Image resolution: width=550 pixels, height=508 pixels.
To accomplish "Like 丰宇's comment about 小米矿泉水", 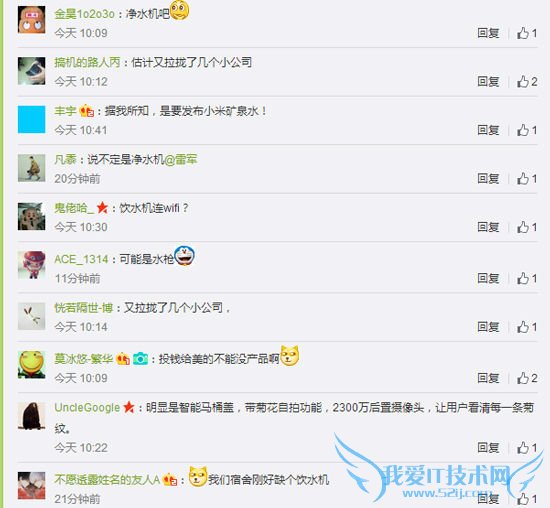I will pos(526,130).
